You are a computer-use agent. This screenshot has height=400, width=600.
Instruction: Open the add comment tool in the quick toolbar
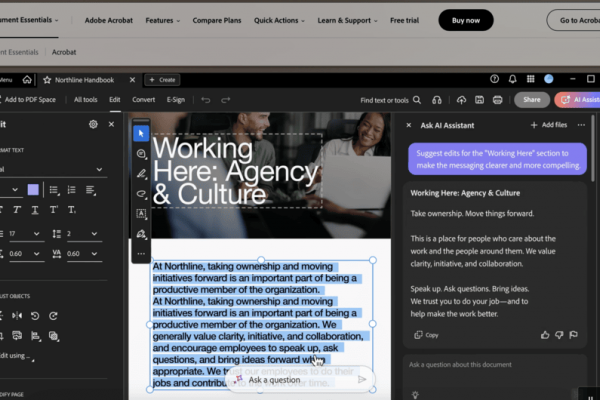coord(141,153)
